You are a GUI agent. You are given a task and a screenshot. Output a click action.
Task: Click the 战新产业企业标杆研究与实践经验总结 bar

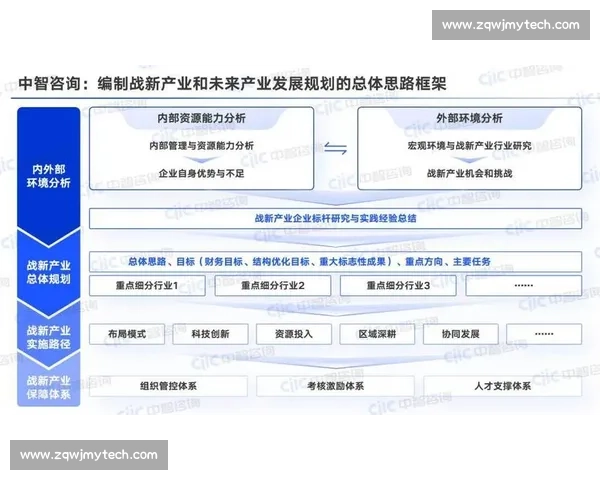(336, 219)
